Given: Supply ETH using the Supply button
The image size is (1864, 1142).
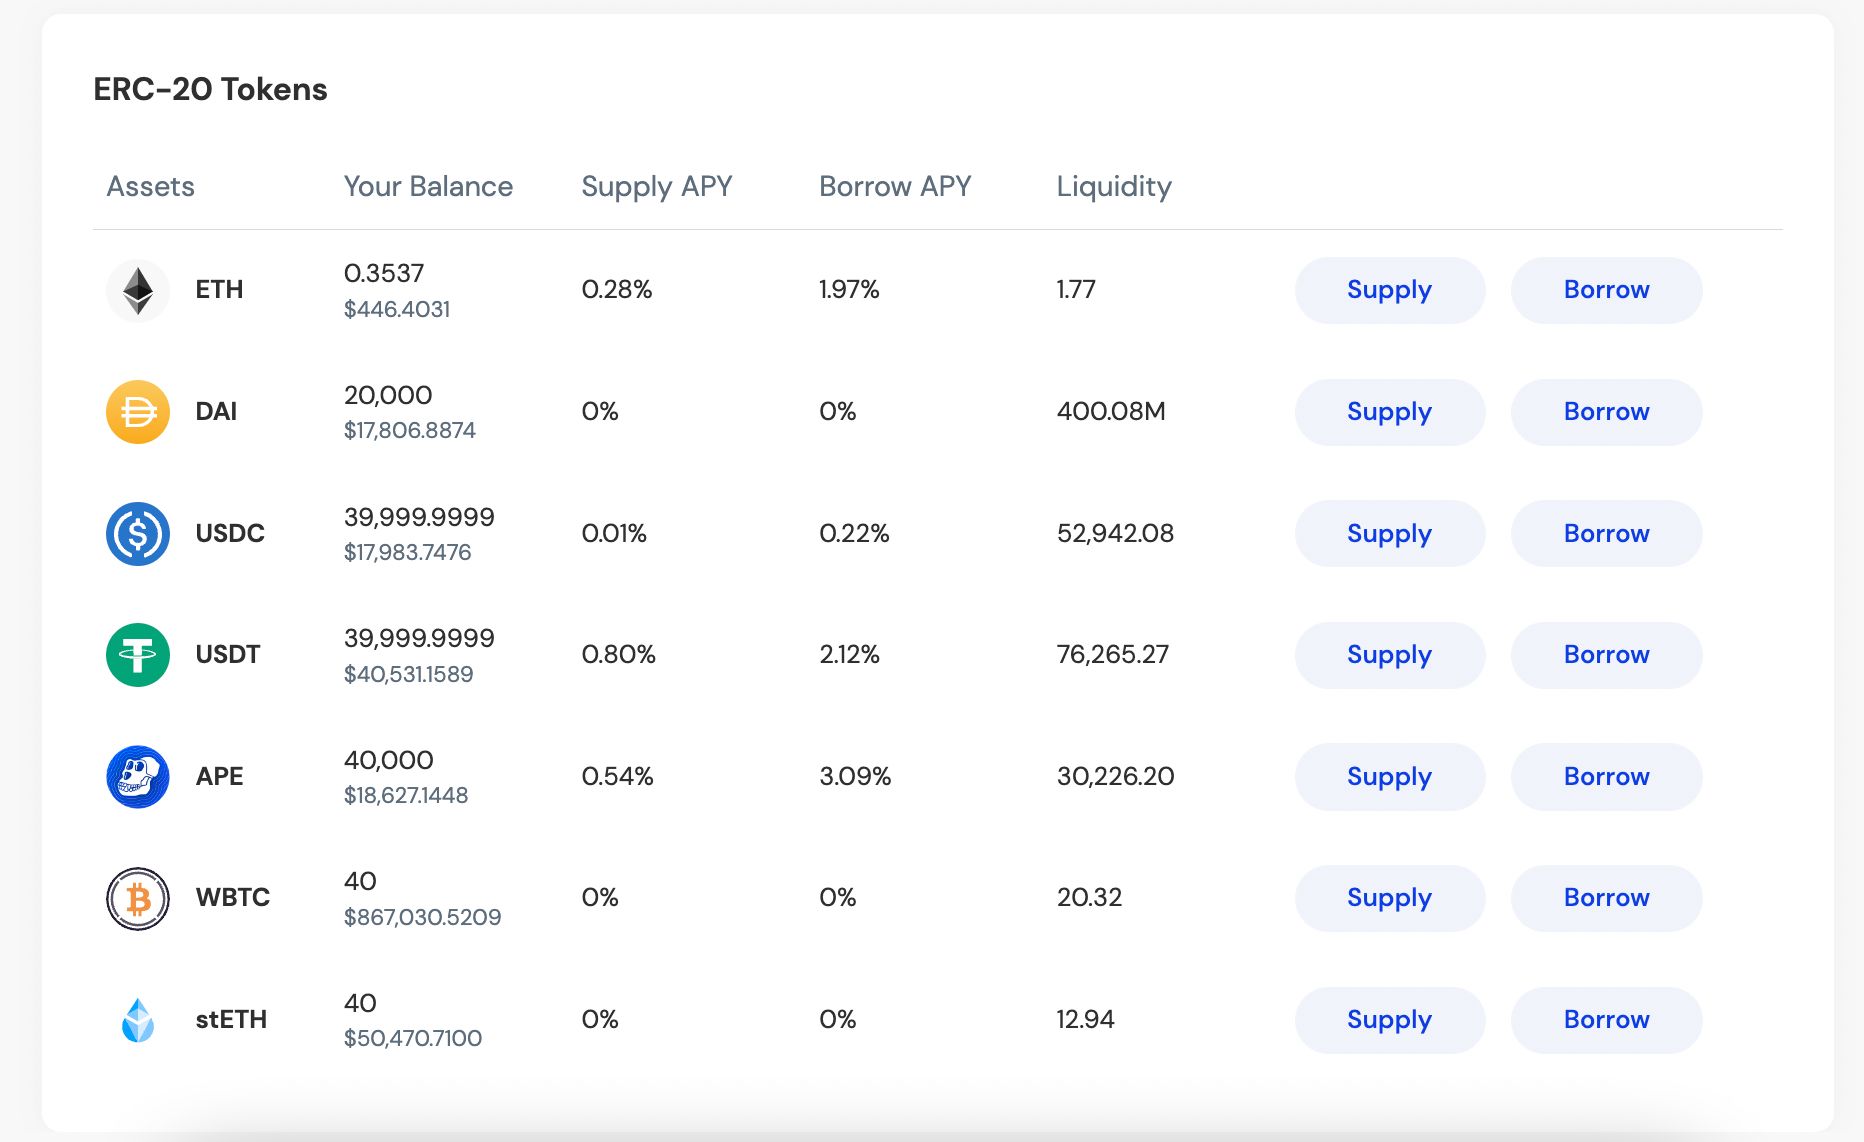Looking at the screenshot, I should pyautogui.click(x=1390, y=290).
